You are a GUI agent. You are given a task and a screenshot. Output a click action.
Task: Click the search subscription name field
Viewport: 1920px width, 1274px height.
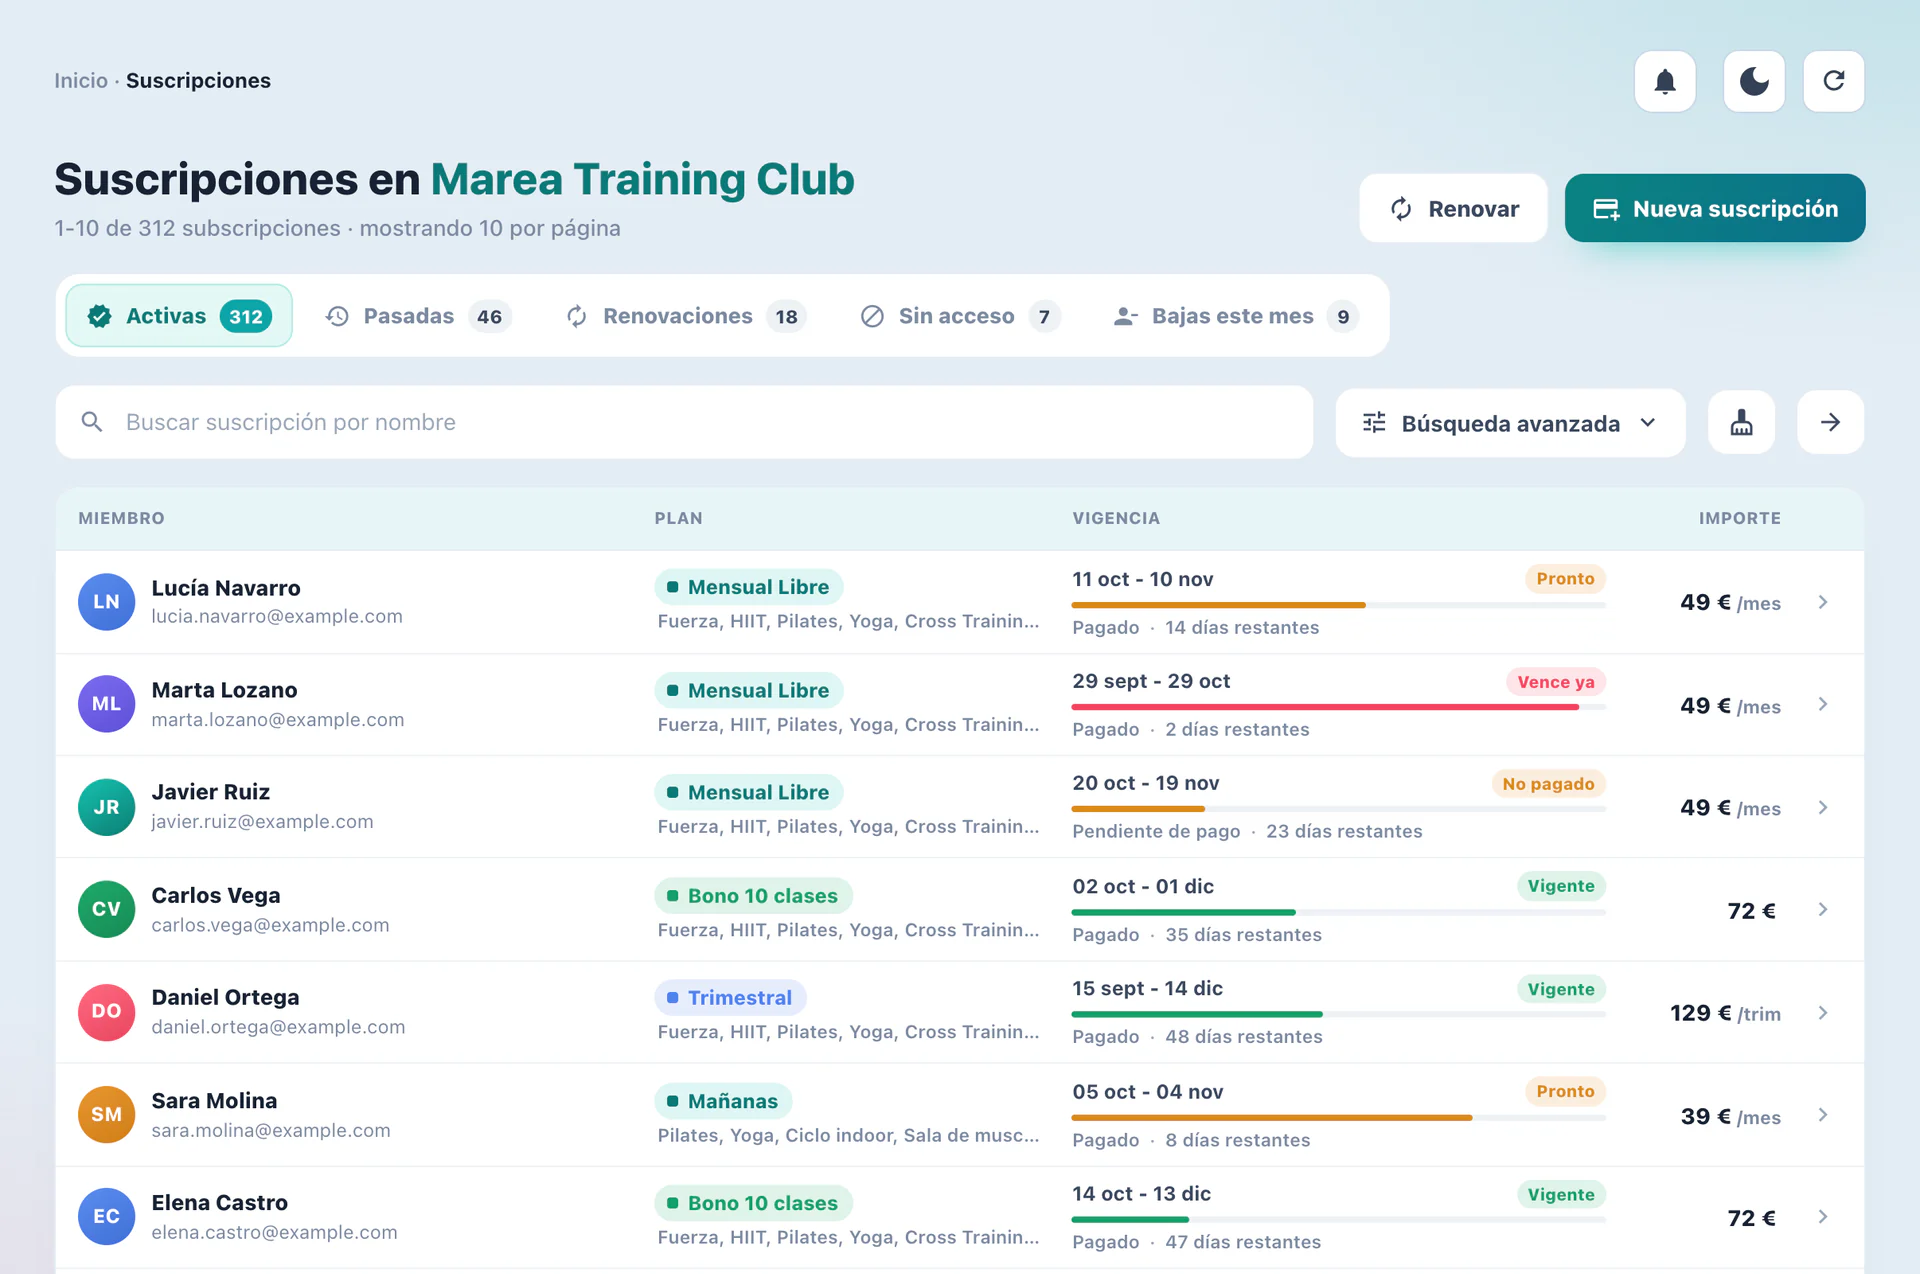[x=684, y=422]
